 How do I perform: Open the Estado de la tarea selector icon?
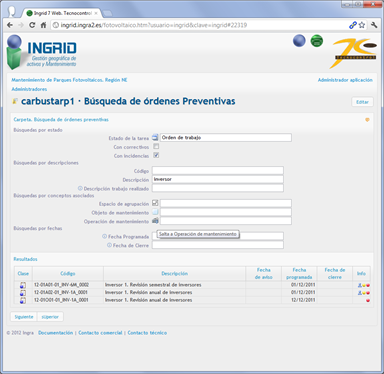coord(155,137)
